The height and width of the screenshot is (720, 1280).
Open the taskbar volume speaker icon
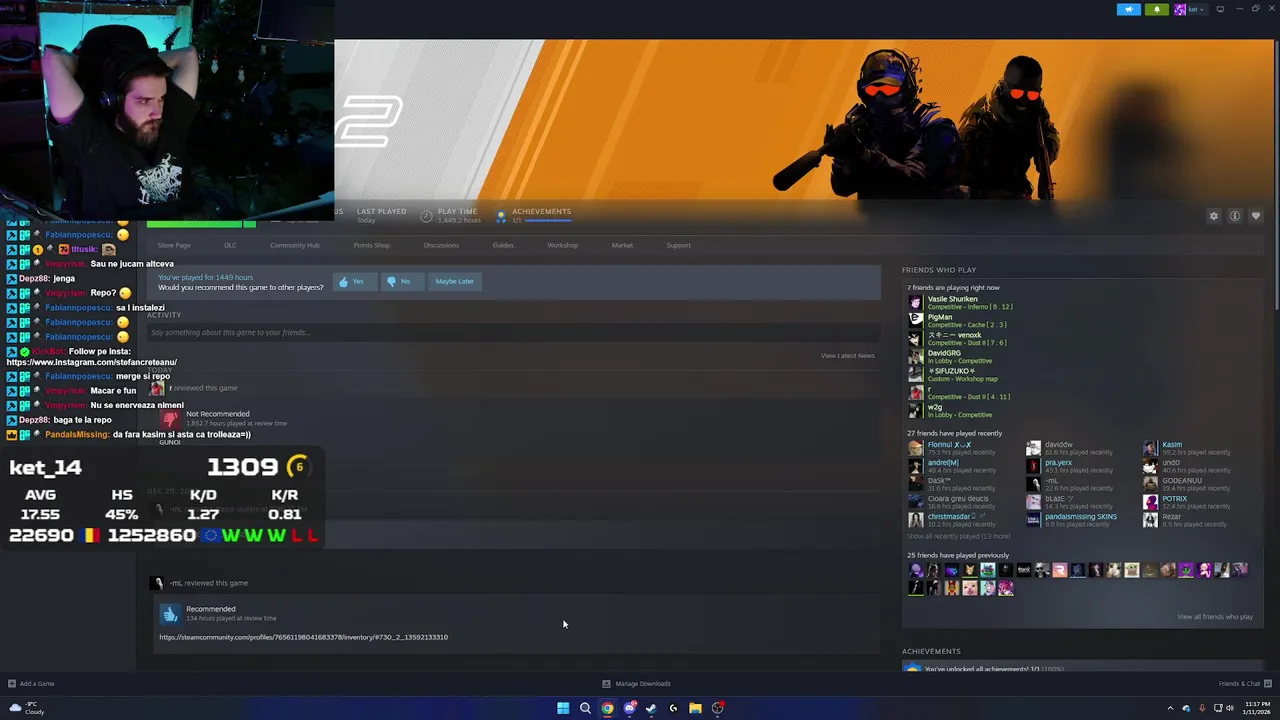pyautogui.click(x=1232, y=708)
